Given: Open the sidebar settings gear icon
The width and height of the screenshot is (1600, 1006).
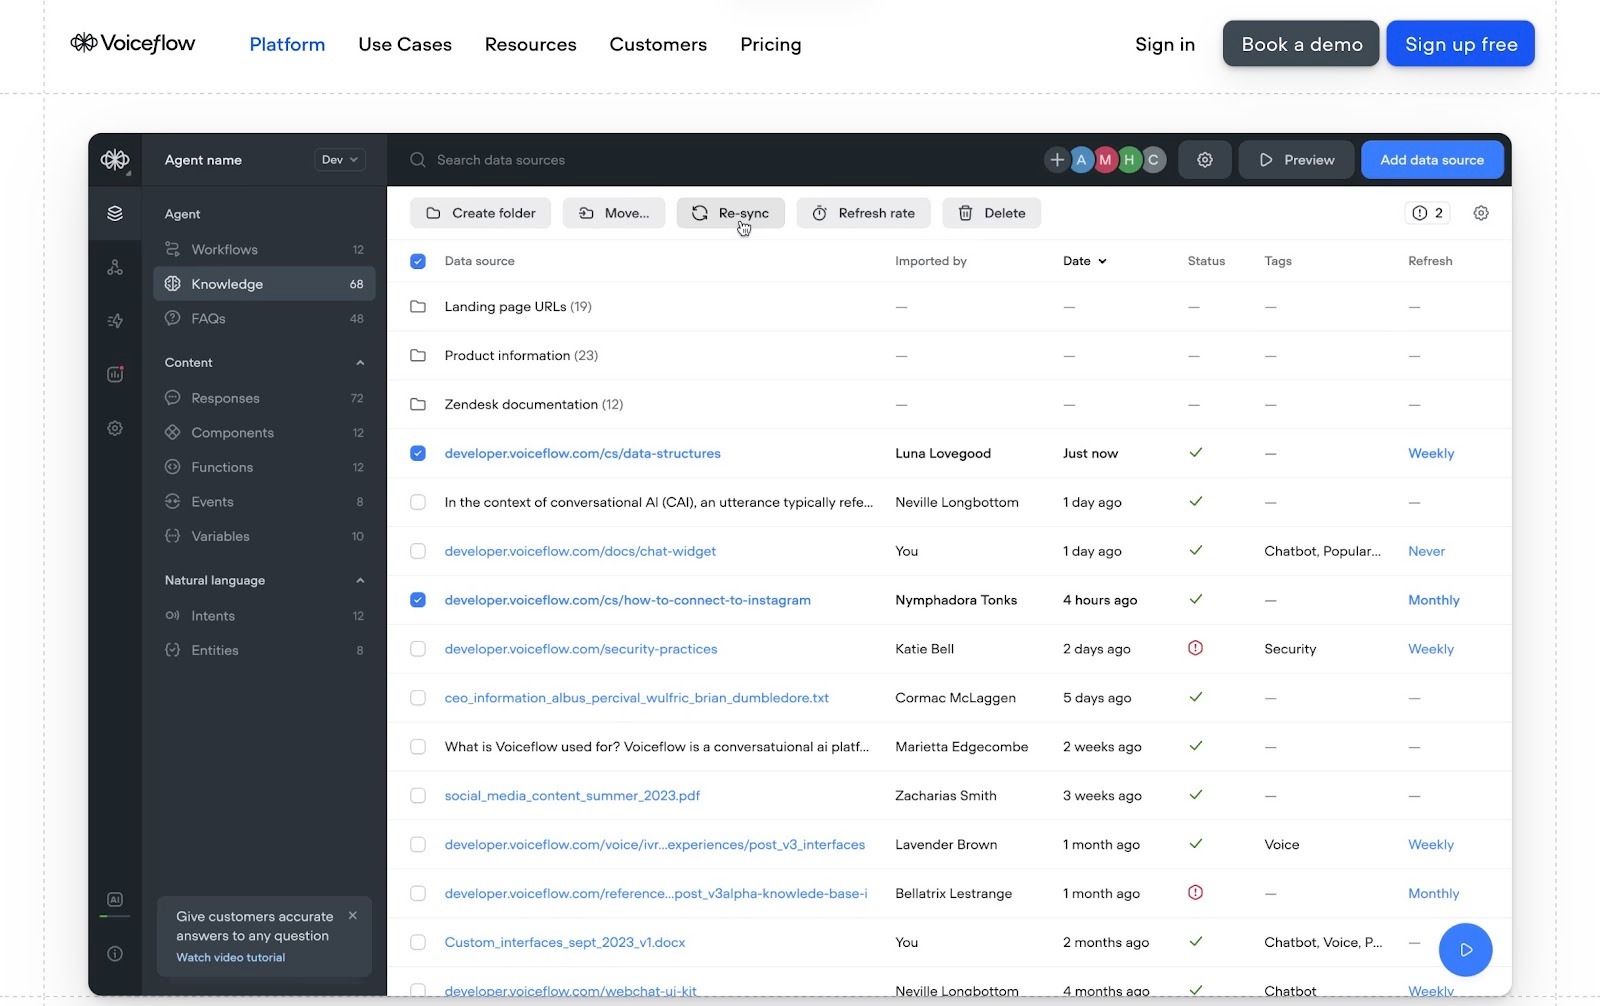Looking at the screenshot, I should (115, 428).
